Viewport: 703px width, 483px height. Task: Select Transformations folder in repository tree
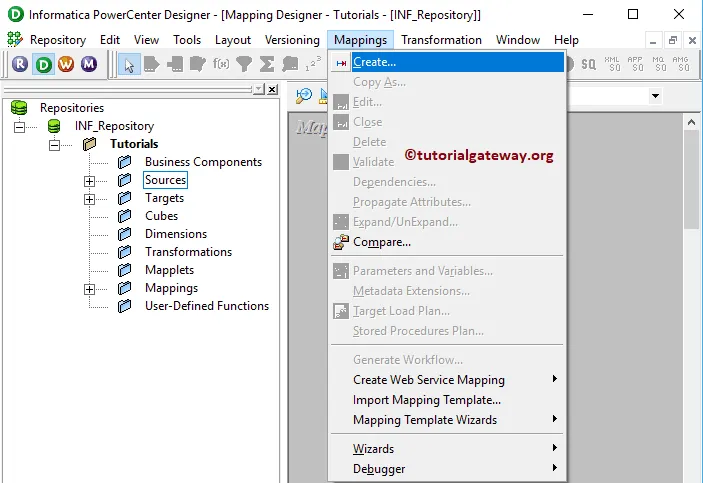(x=188, y=252)
